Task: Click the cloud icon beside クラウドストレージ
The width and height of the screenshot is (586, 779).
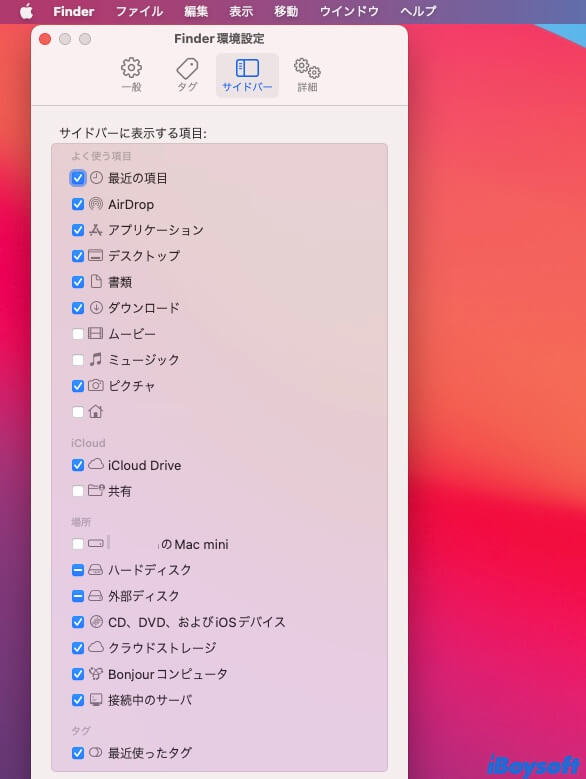Action: pos(96,647)
